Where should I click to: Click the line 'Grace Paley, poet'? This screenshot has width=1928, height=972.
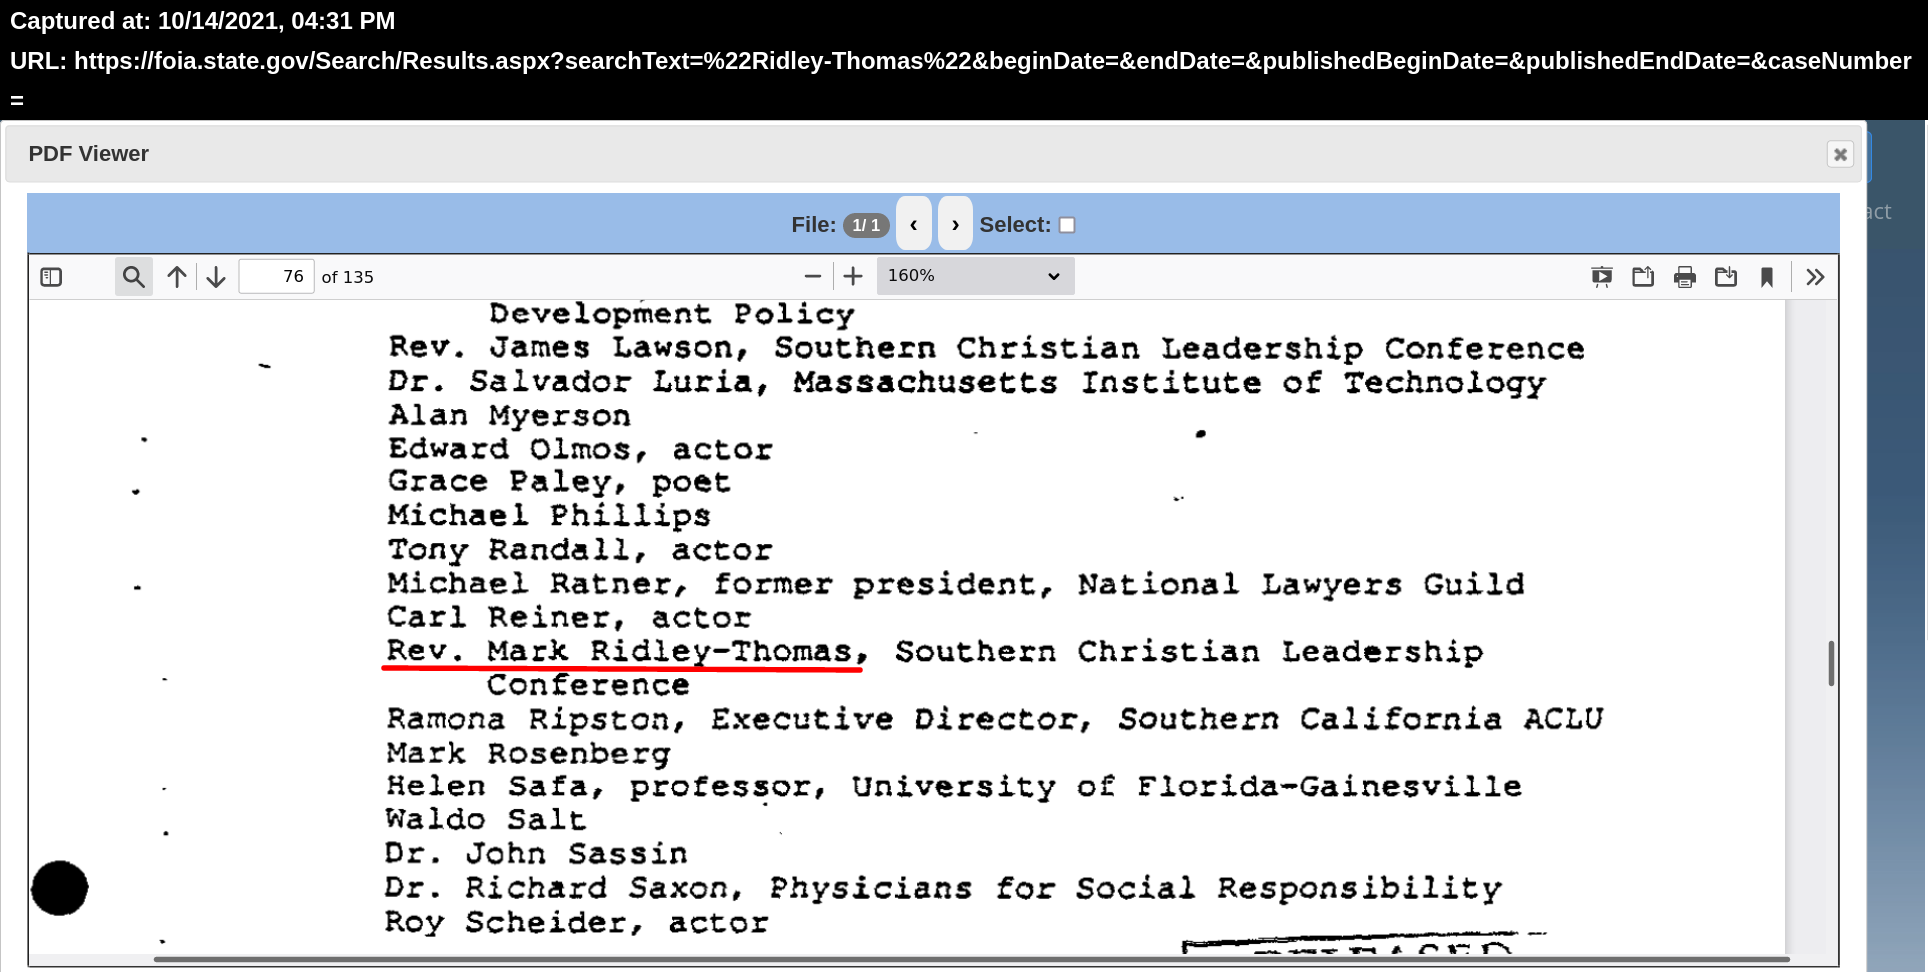[x=560, y=482]
